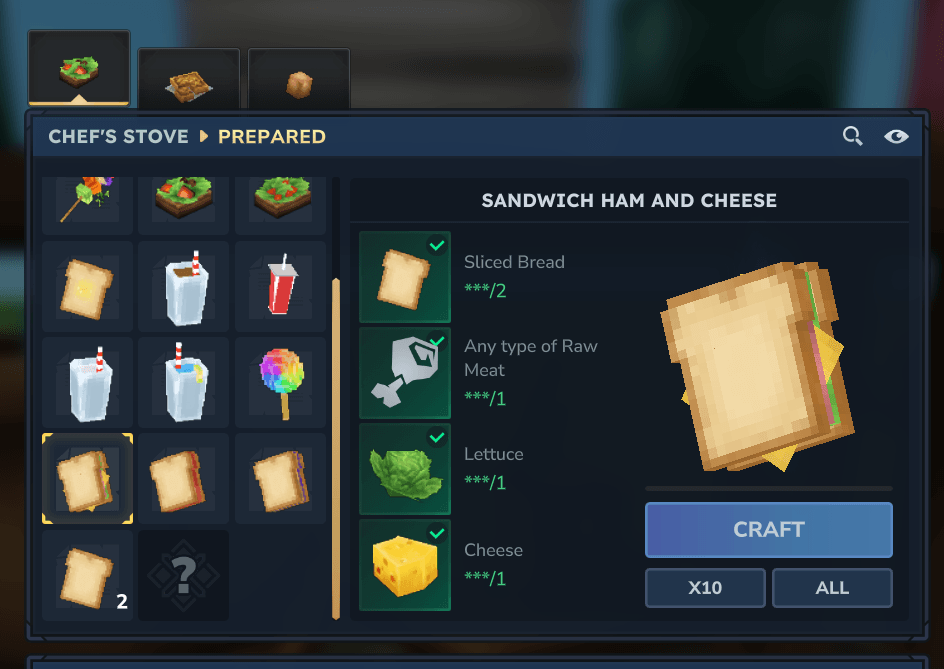944x669 pixels.
Task: Open the brown nugget category tab
Action: click(299, 79)
